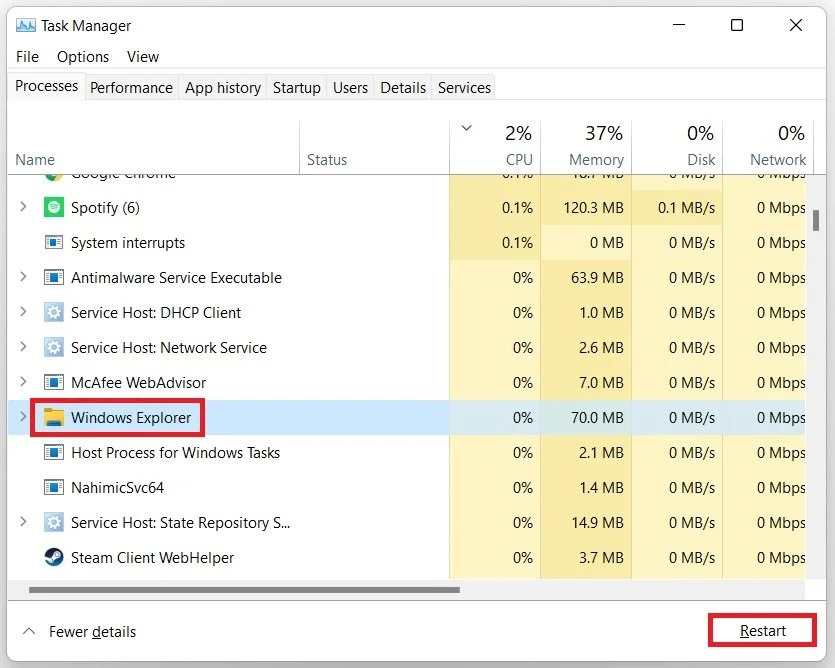The image size is (835, 668).
Task: Close the Task Manager window
Action: [x=796, y=25]
